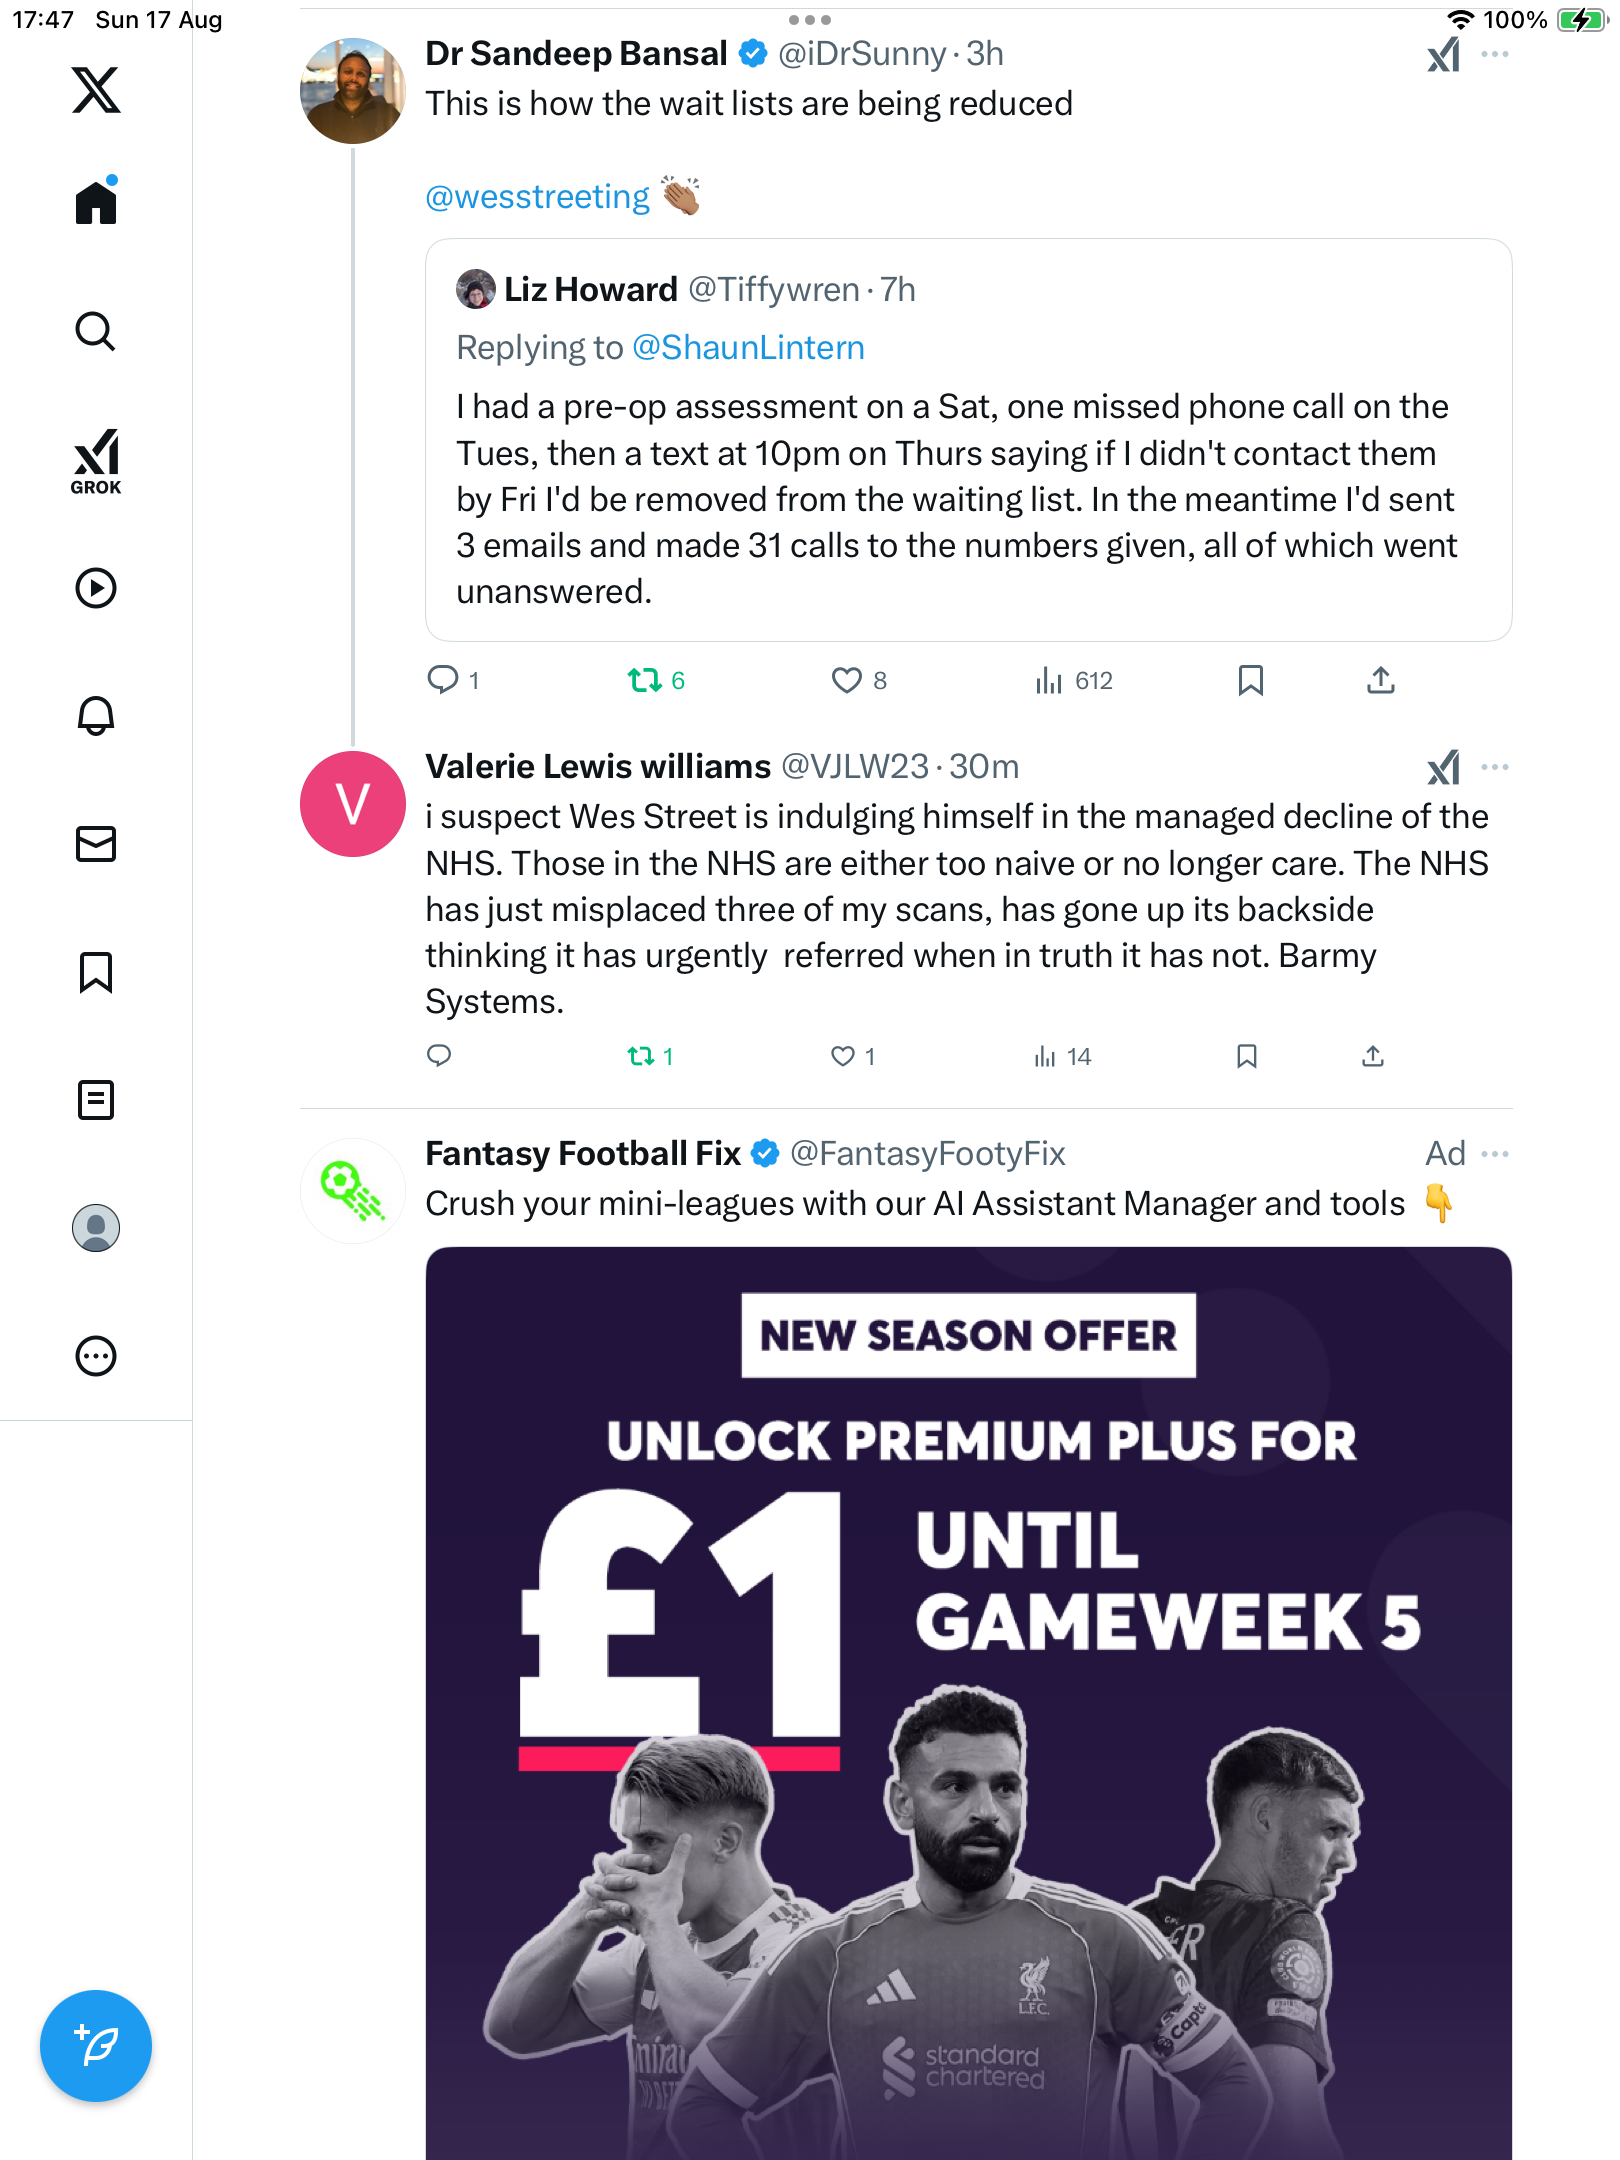Image resolution: width=1620 pixels, height=2160 pixels.
Task: Open the @wesstreeting mention link
Action: 538,197
